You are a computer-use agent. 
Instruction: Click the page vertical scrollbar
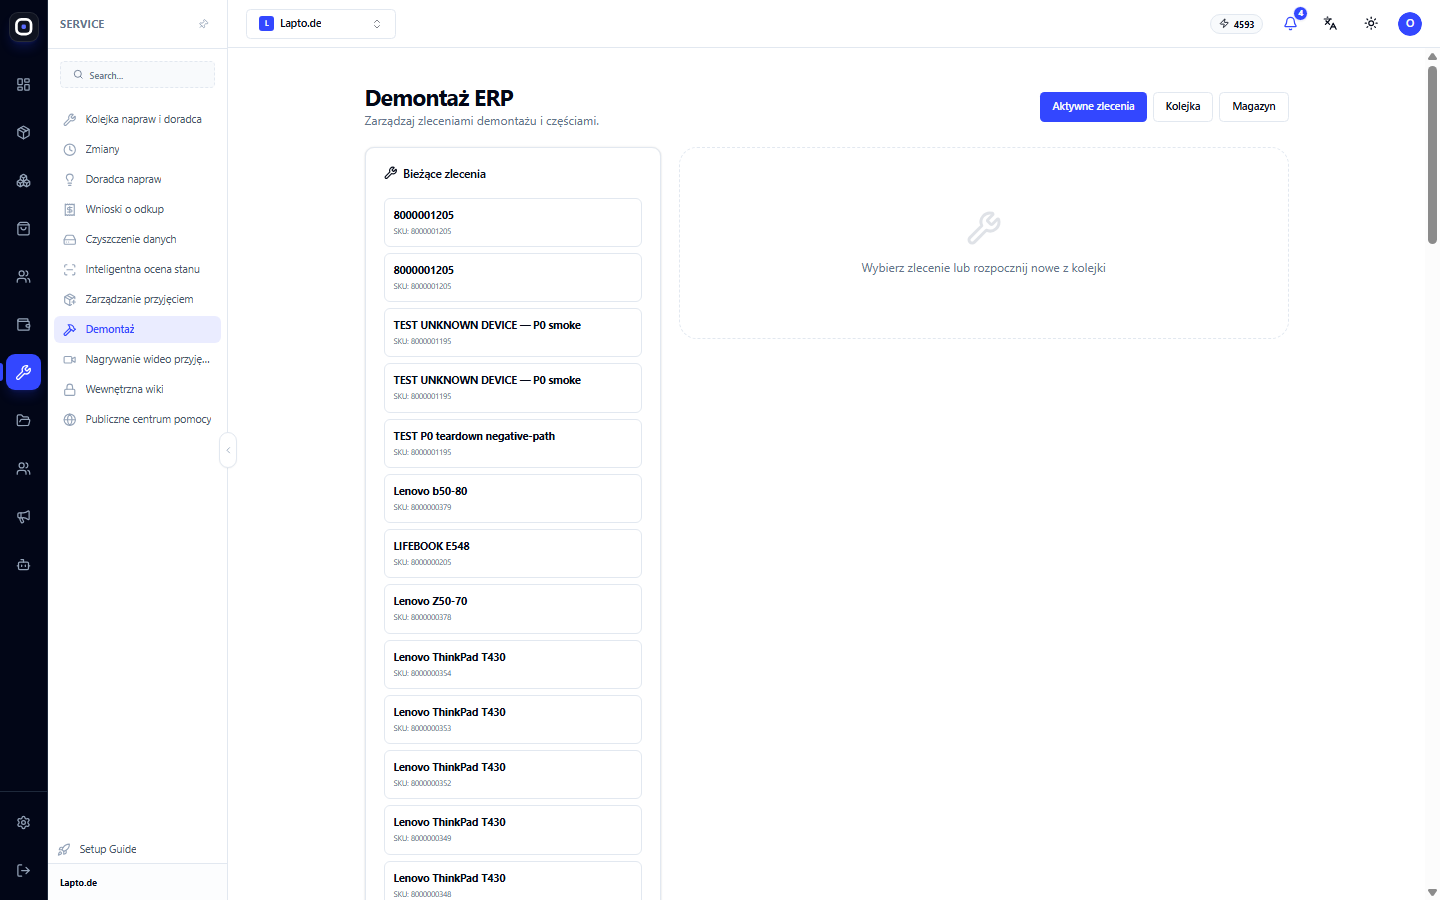(1432, 155)
